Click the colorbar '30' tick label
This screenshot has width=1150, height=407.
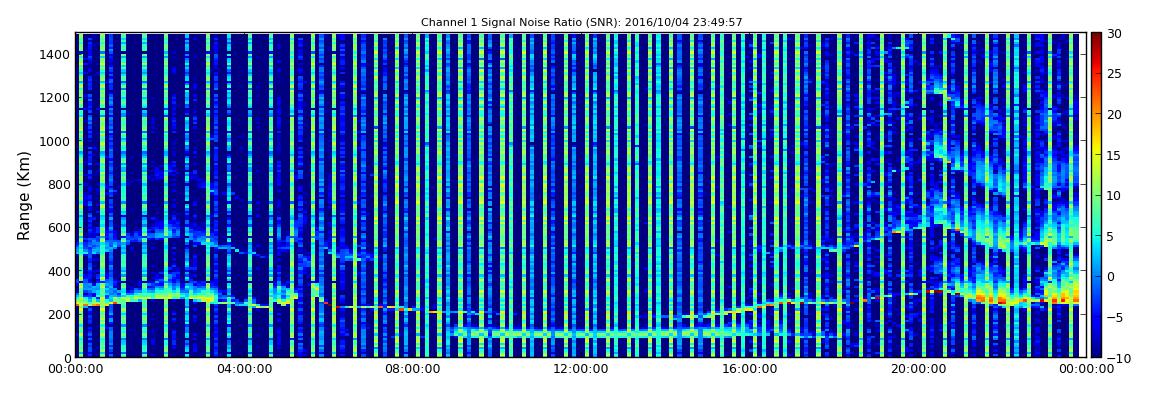(x=1115, y=34)
